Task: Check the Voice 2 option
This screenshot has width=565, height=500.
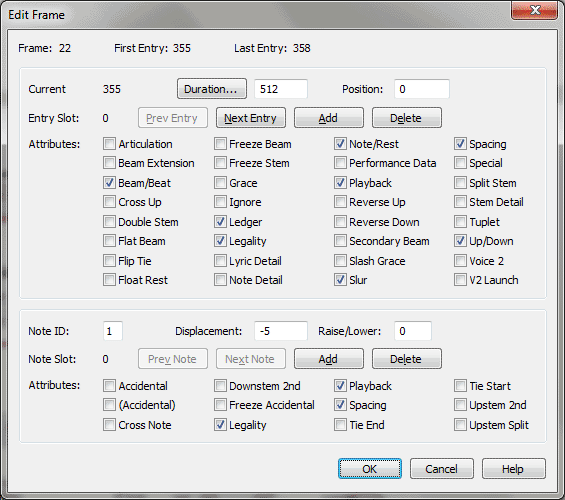Action: pyautogui.click(x=460, y=260)
